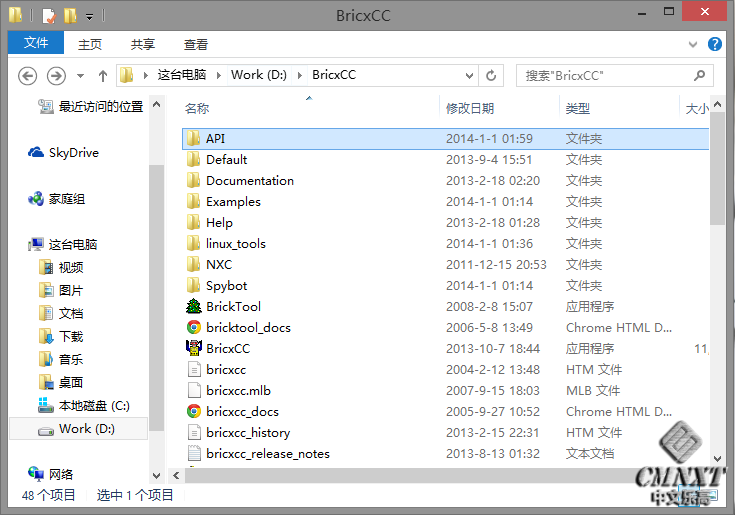Sort by the 类型 column header
This screenshot has height=515, width=735.
point(578,108)
